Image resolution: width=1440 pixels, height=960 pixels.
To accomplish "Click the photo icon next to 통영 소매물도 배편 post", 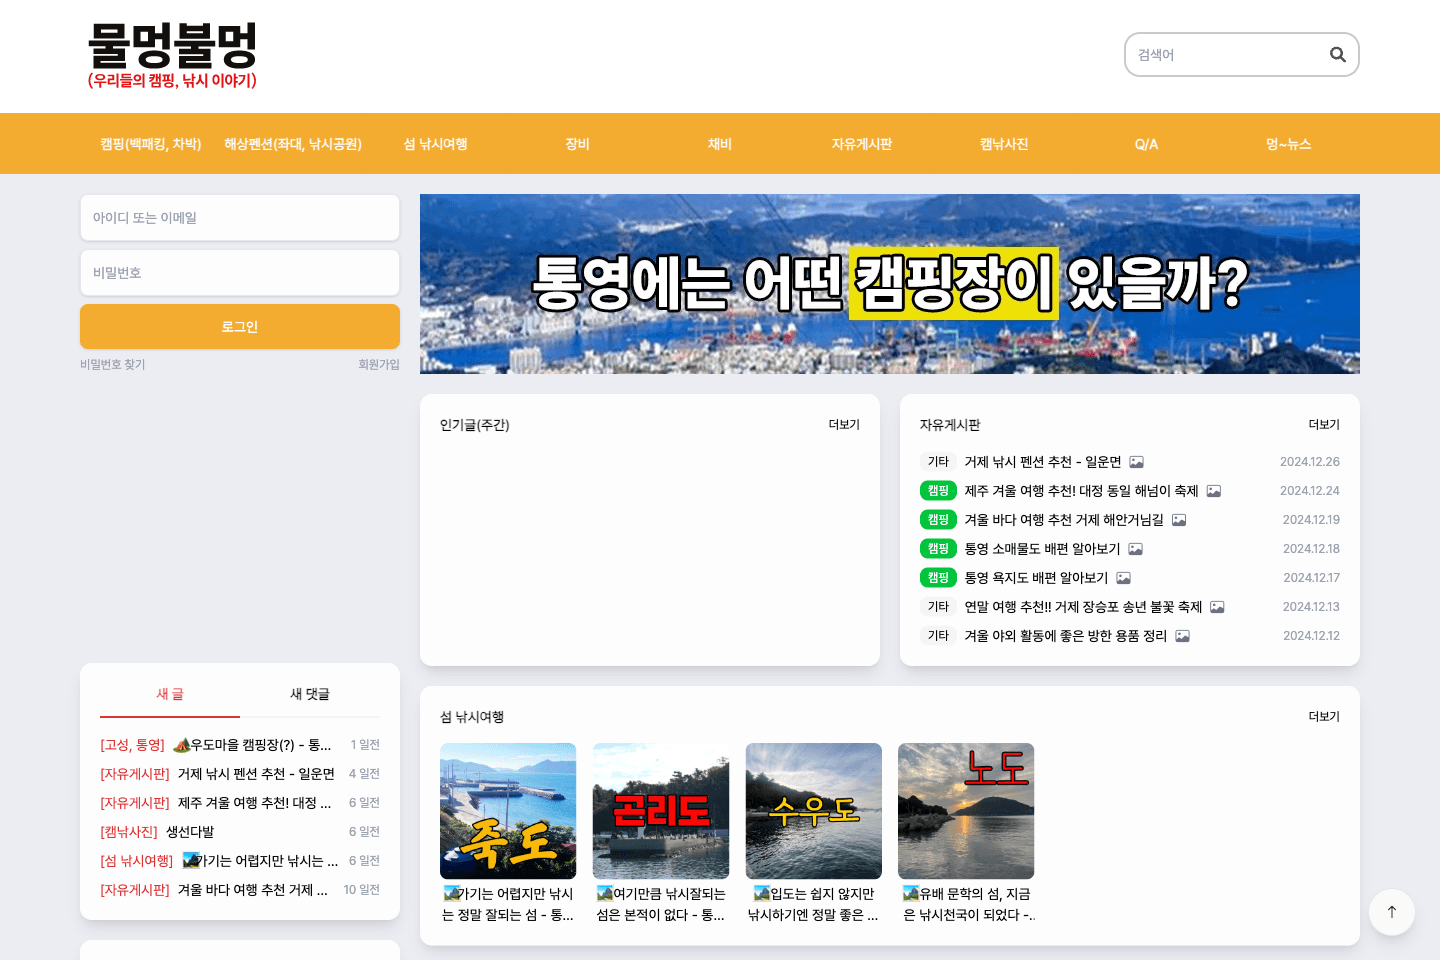I will [x=1135, y=548].
